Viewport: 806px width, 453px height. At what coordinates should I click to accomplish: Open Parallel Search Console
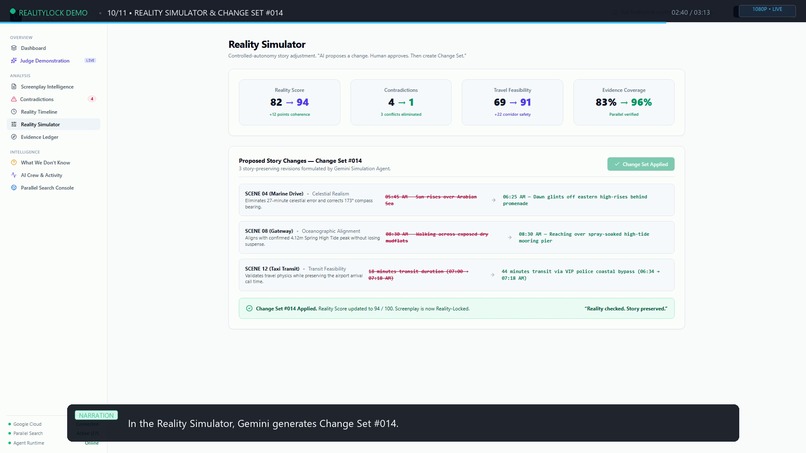tap(53, 188)
